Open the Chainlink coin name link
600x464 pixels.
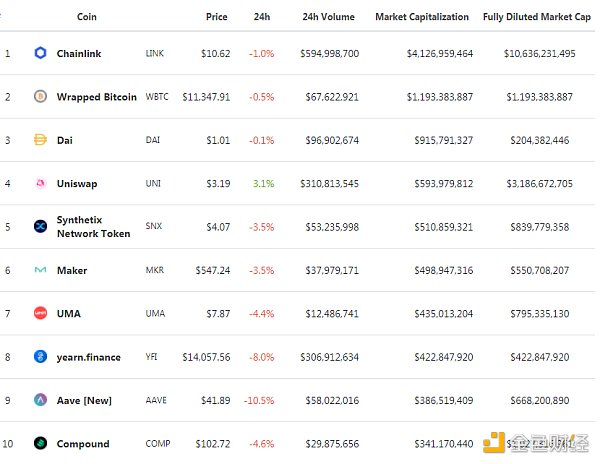coord(79,53)
